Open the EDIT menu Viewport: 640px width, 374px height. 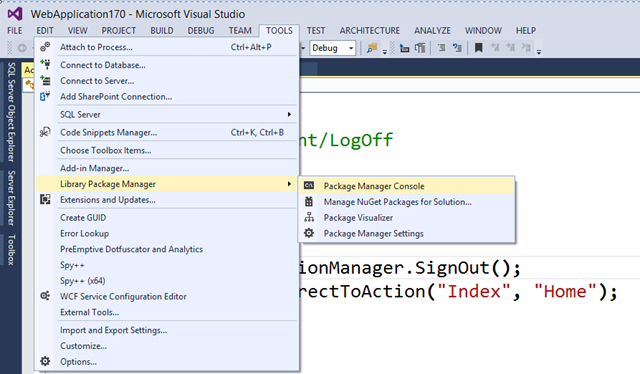(x=45, y=31)
